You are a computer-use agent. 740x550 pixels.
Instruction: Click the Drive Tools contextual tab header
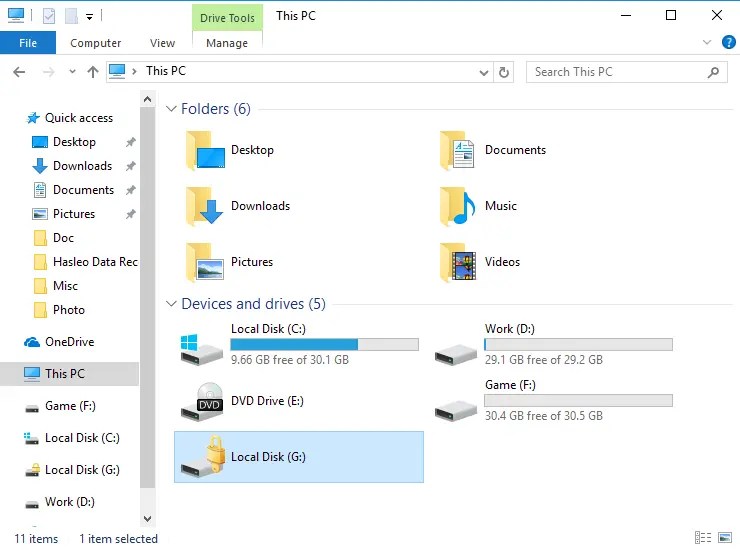pos(227,18)
